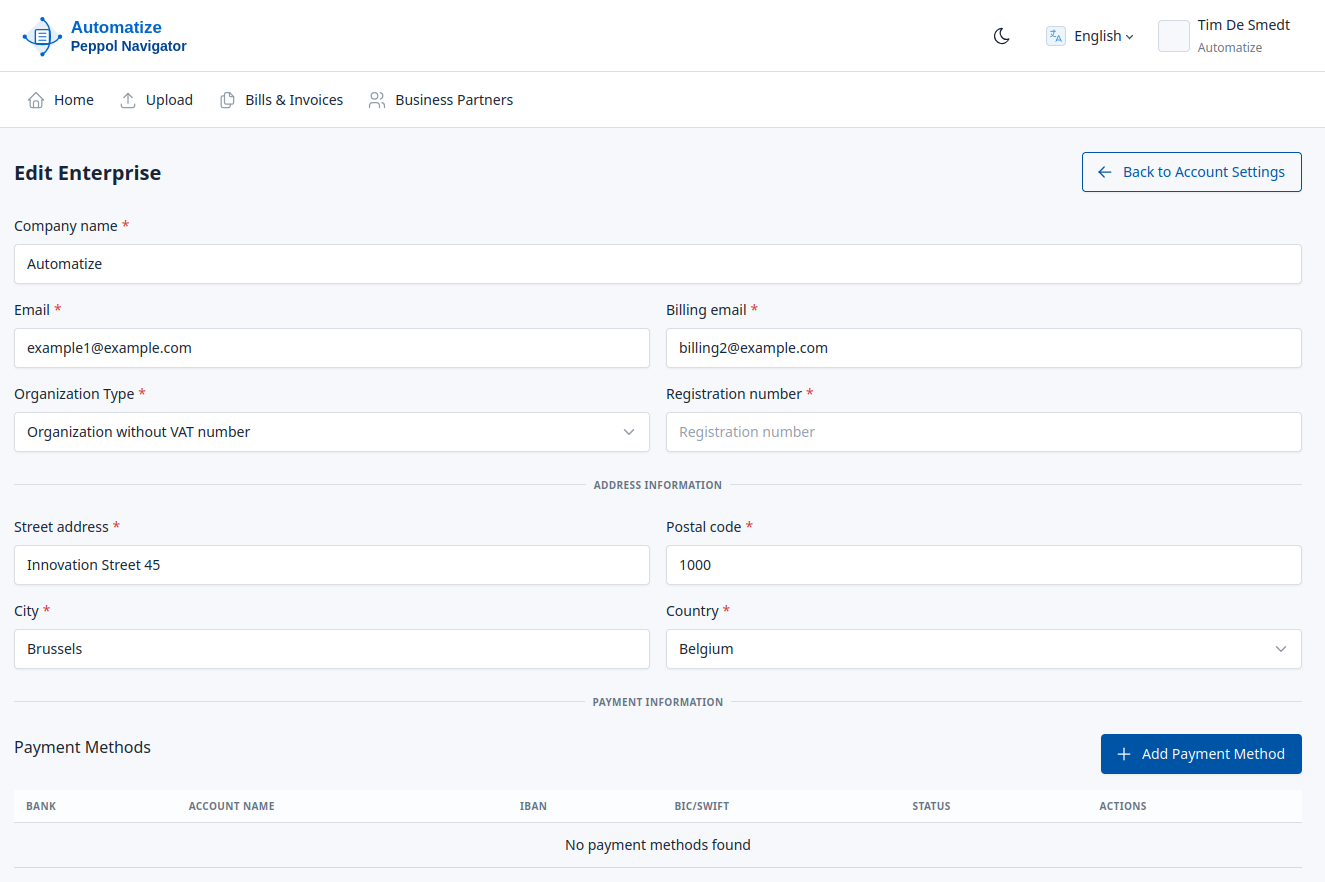Click the Company name input field
This screenshot has height=882, width=1325.
(657, 264)
